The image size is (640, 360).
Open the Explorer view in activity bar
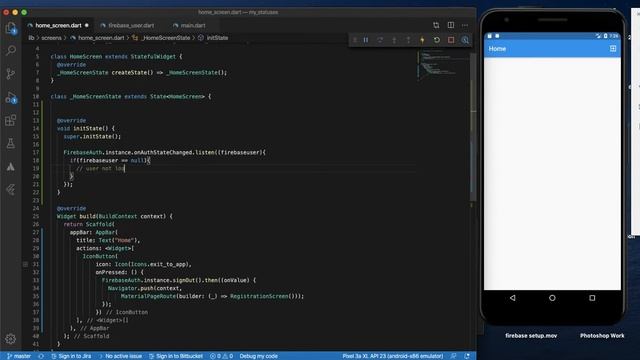pos(11,28)
